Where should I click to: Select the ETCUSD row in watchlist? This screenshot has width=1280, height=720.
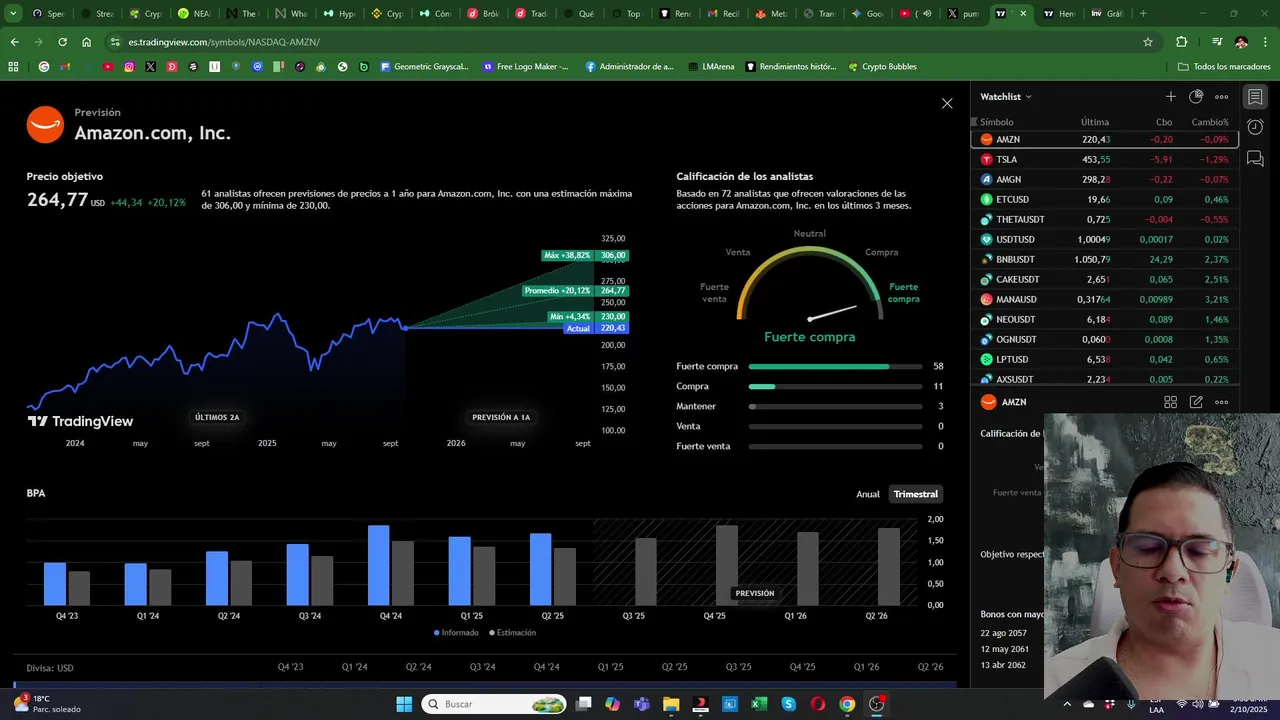tap(1104, 199)
